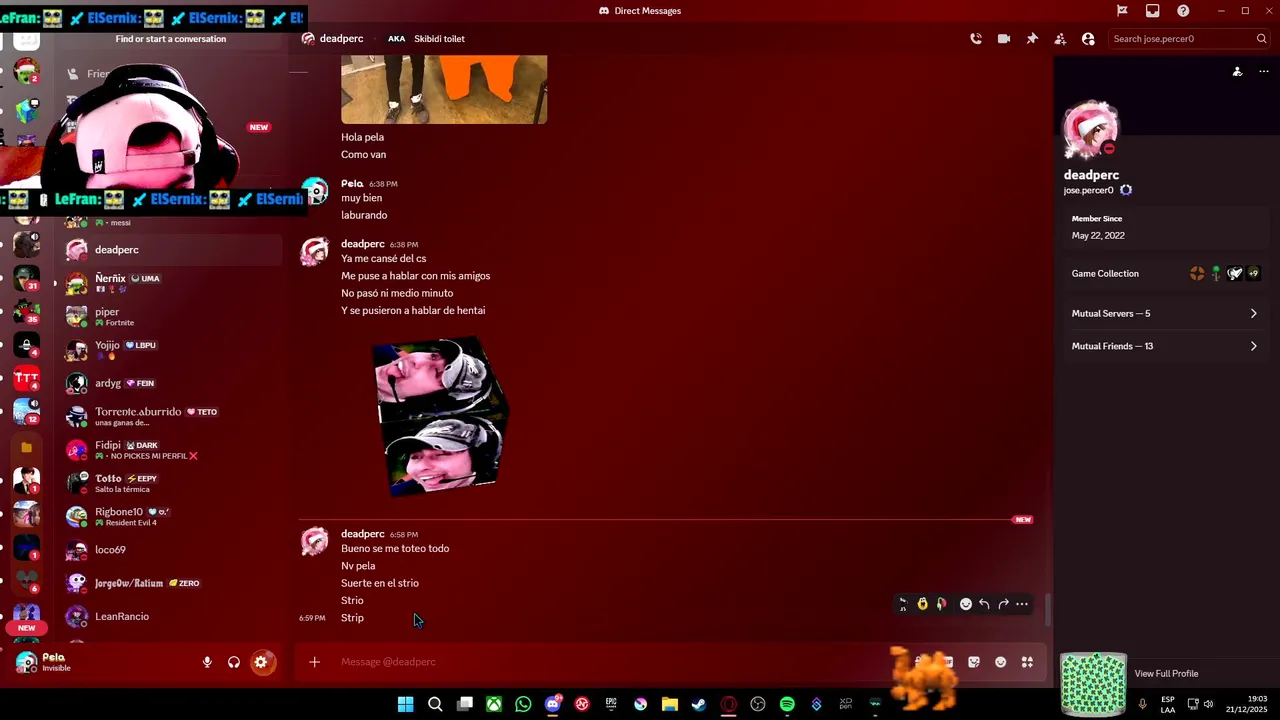Expand Mutual Friends — 13
The image size is (1280, 720).
click(x=1165, y=346)
